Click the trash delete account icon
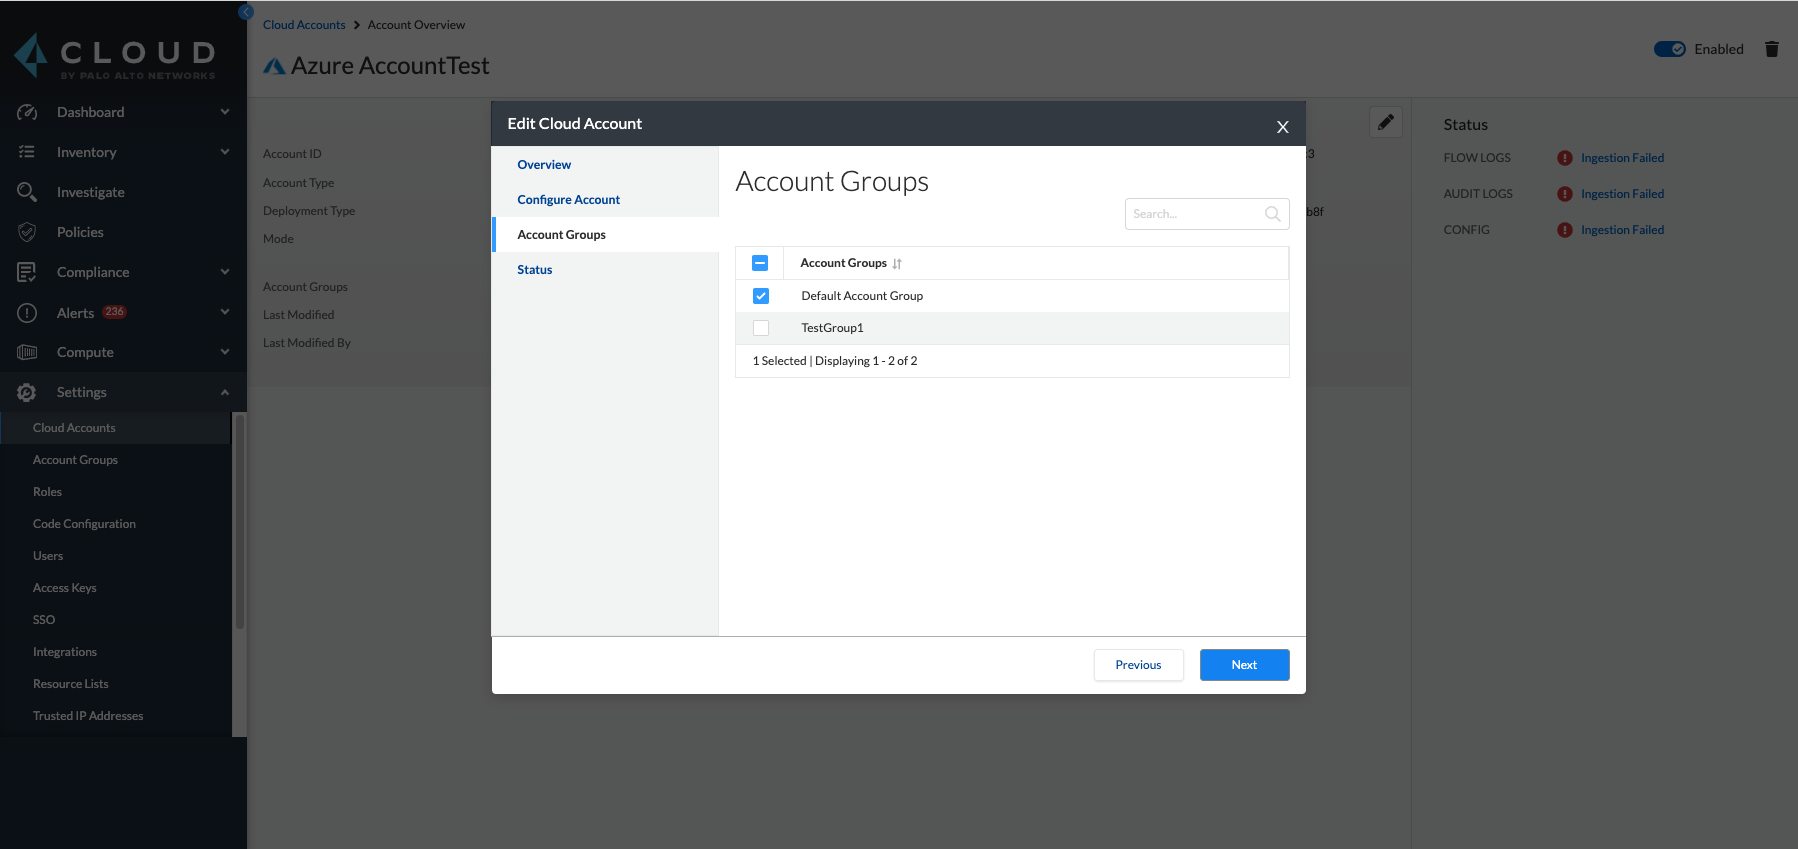 tap(1771, 49)
